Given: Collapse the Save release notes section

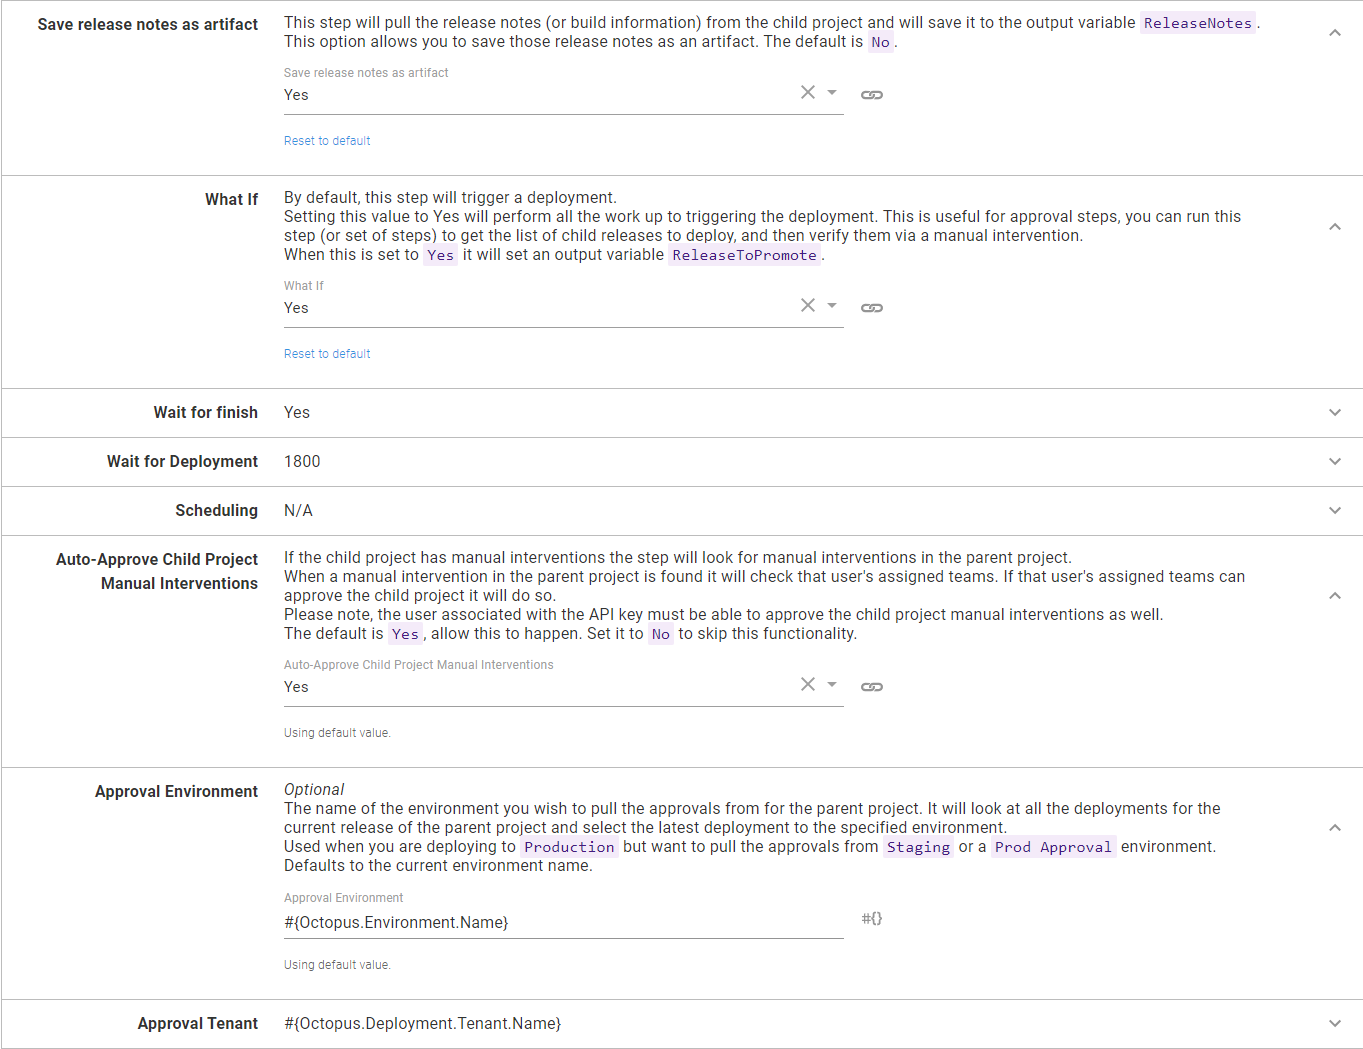Looking at the screenshot, I should [1335, 31].
